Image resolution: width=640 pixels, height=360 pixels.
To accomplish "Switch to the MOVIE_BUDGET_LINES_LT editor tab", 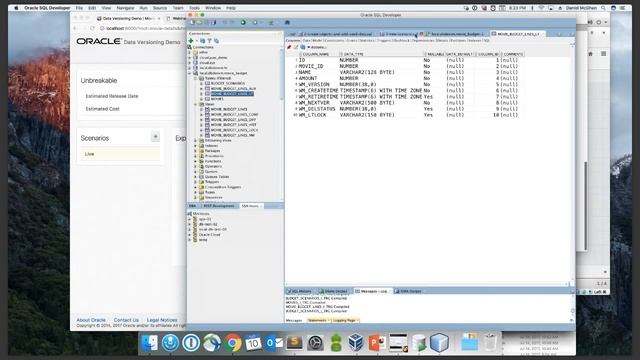I will (x=518, y=34).
